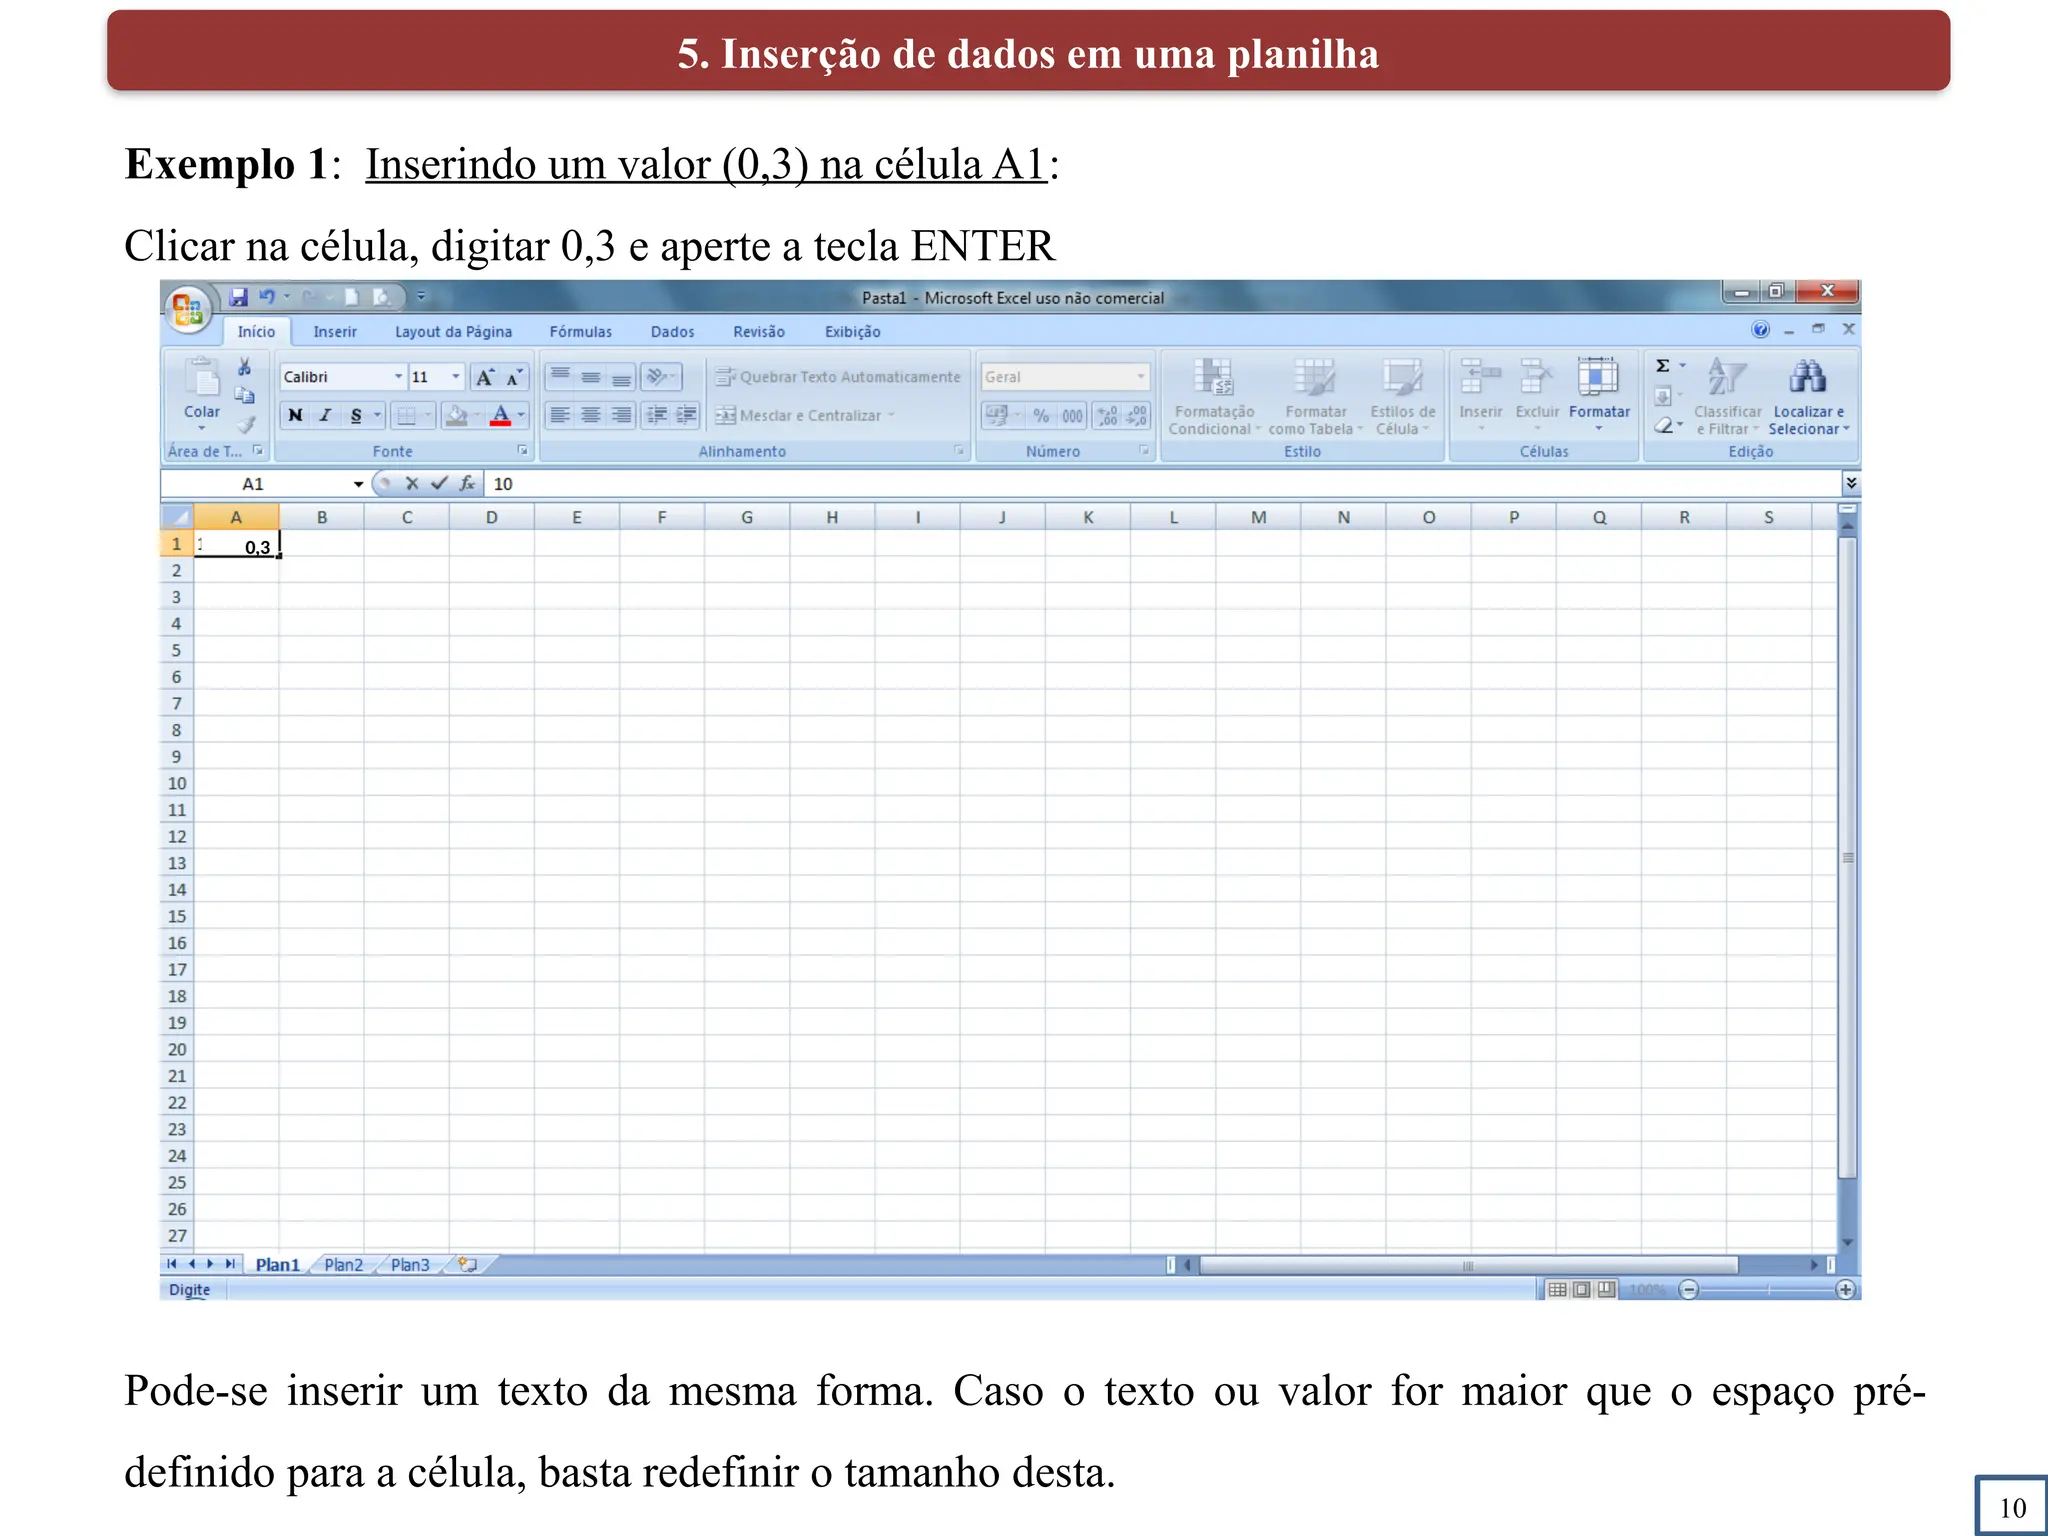Toggle underline (S) formatting
Image resolution: width=2048 pixels, height=1536 pixels.
click(355, 415)
